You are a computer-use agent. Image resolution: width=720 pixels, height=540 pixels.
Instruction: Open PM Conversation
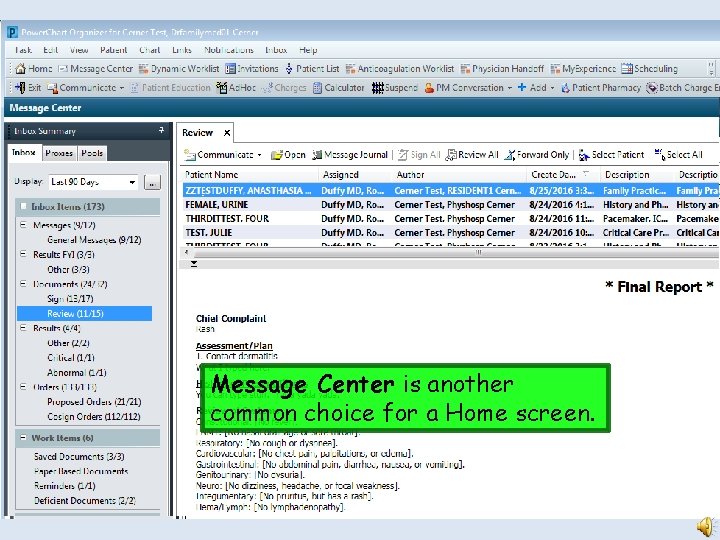tap(464, 88)
